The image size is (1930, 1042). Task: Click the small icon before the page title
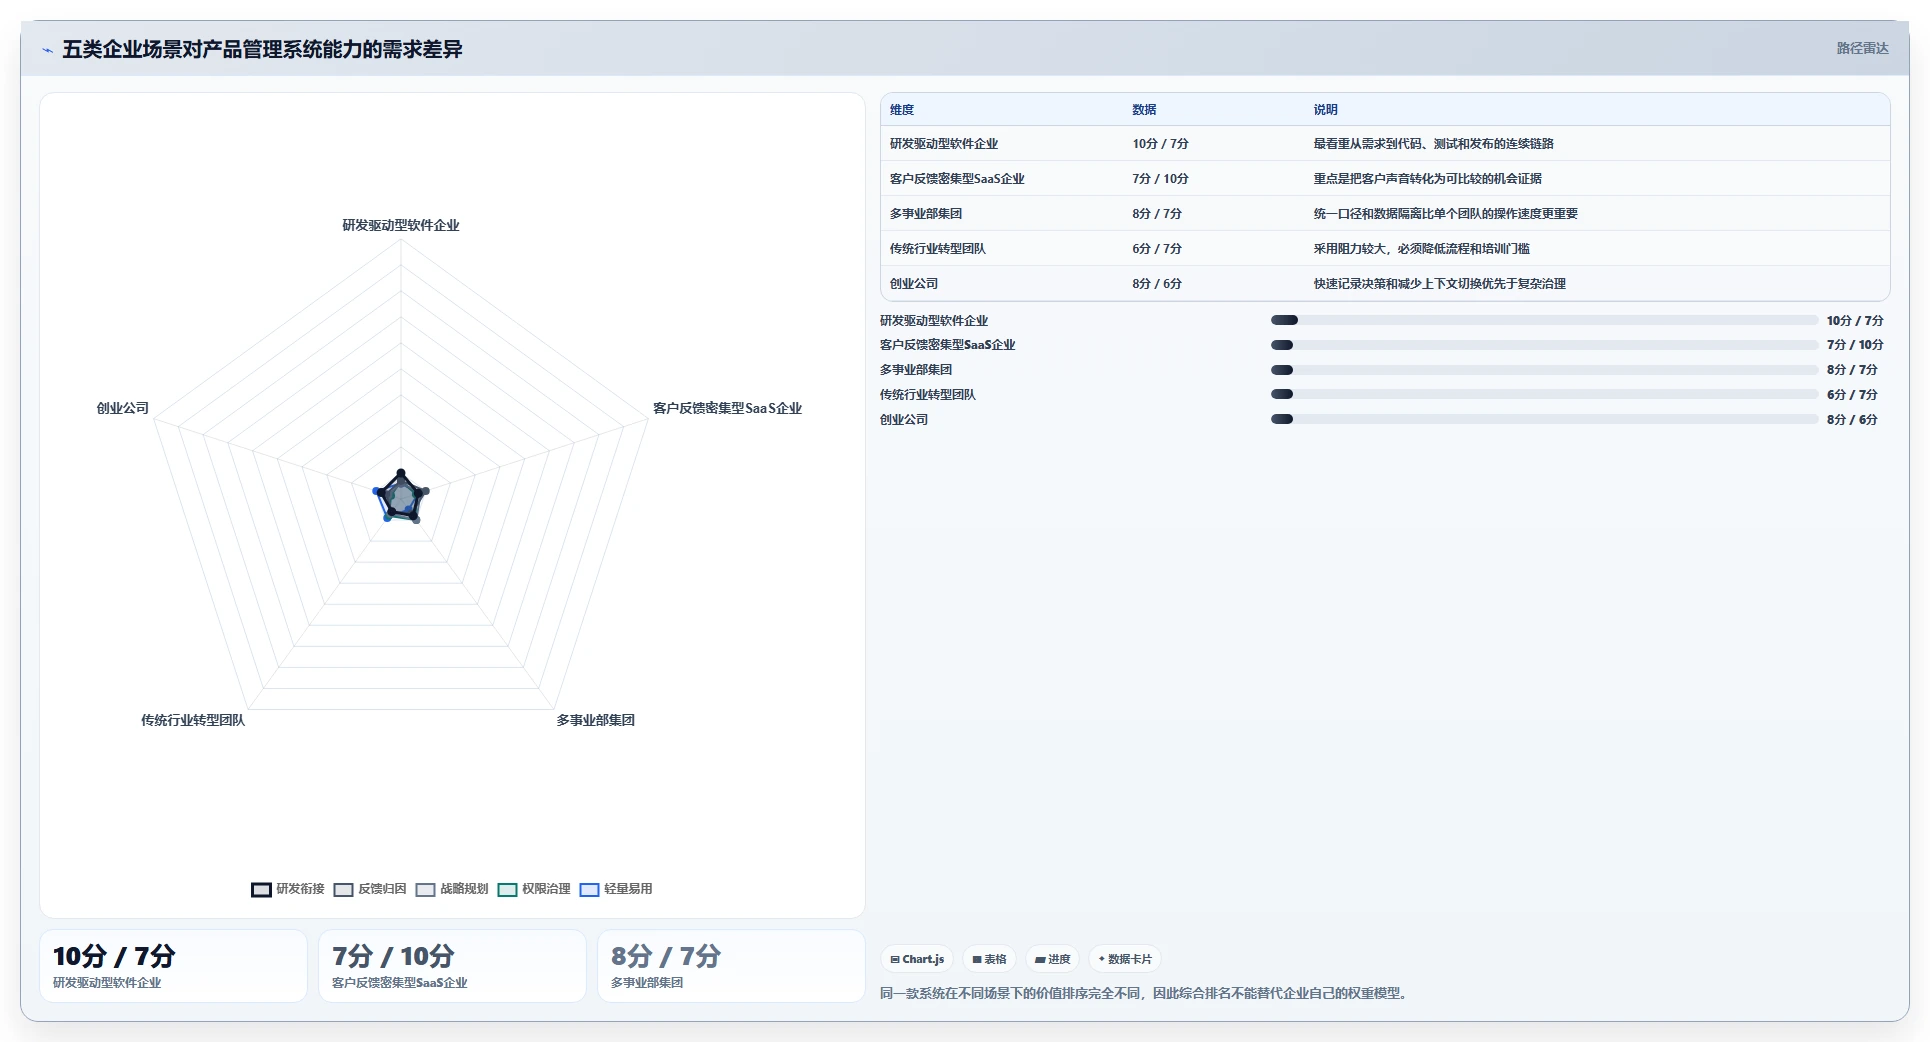tap(47, 50)
